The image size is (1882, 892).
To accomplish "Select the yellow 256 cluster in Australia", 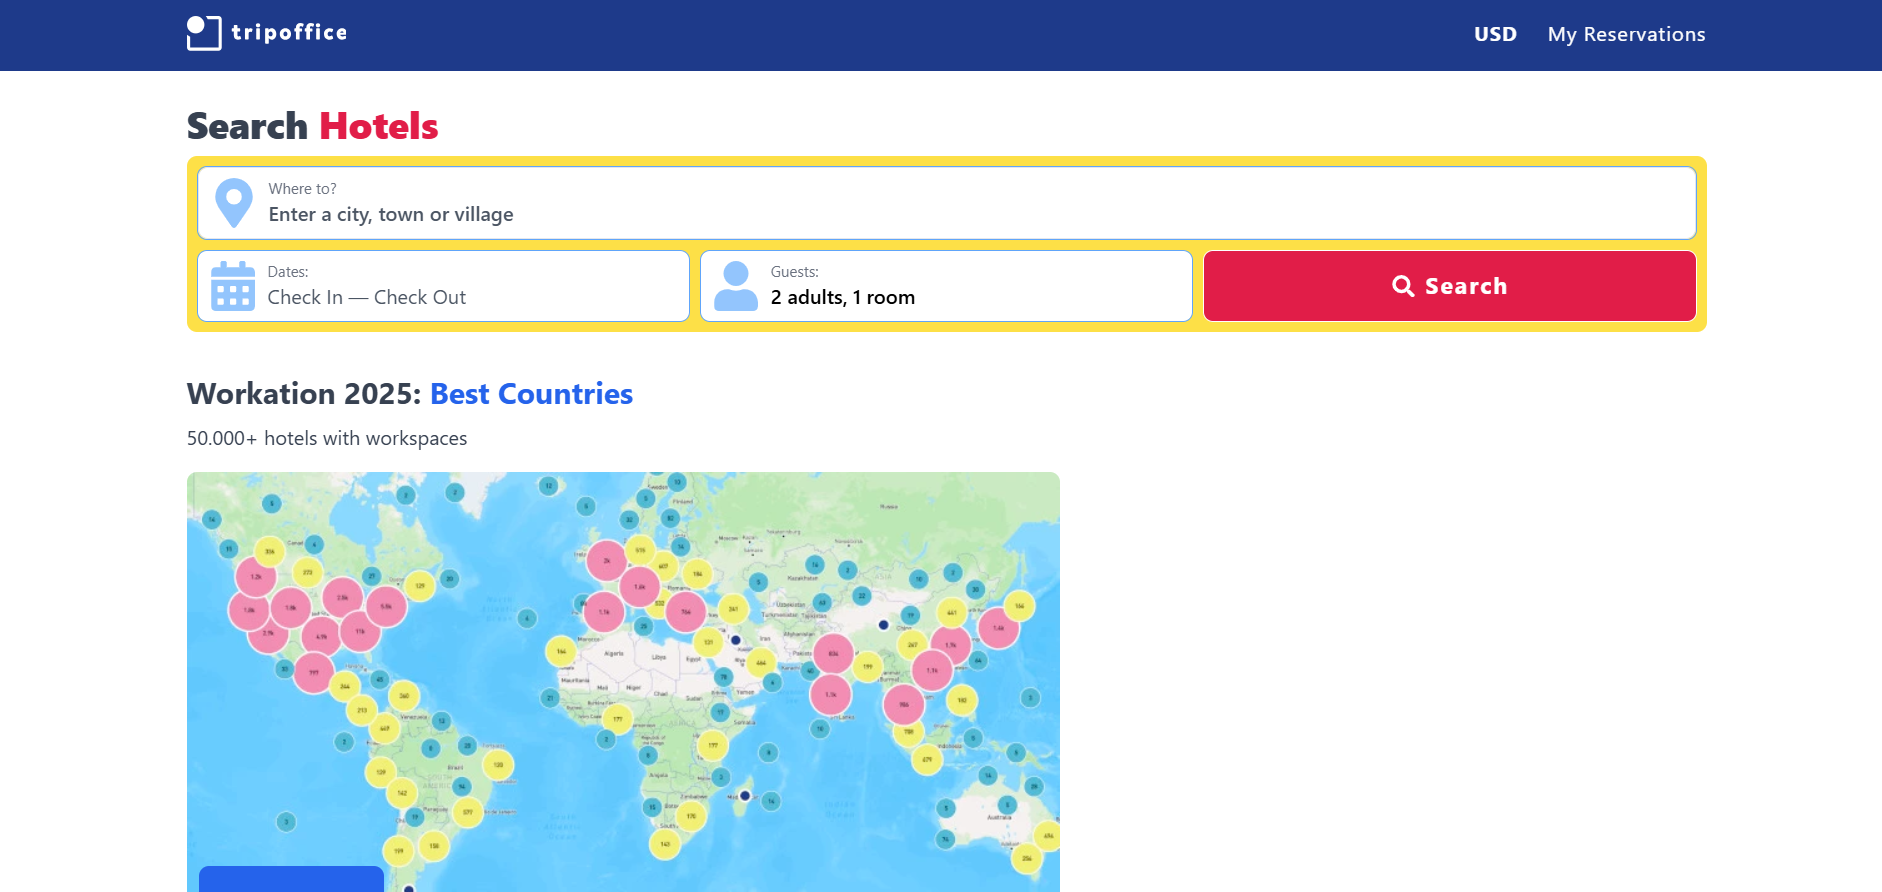I will (x=1026, y=858).
